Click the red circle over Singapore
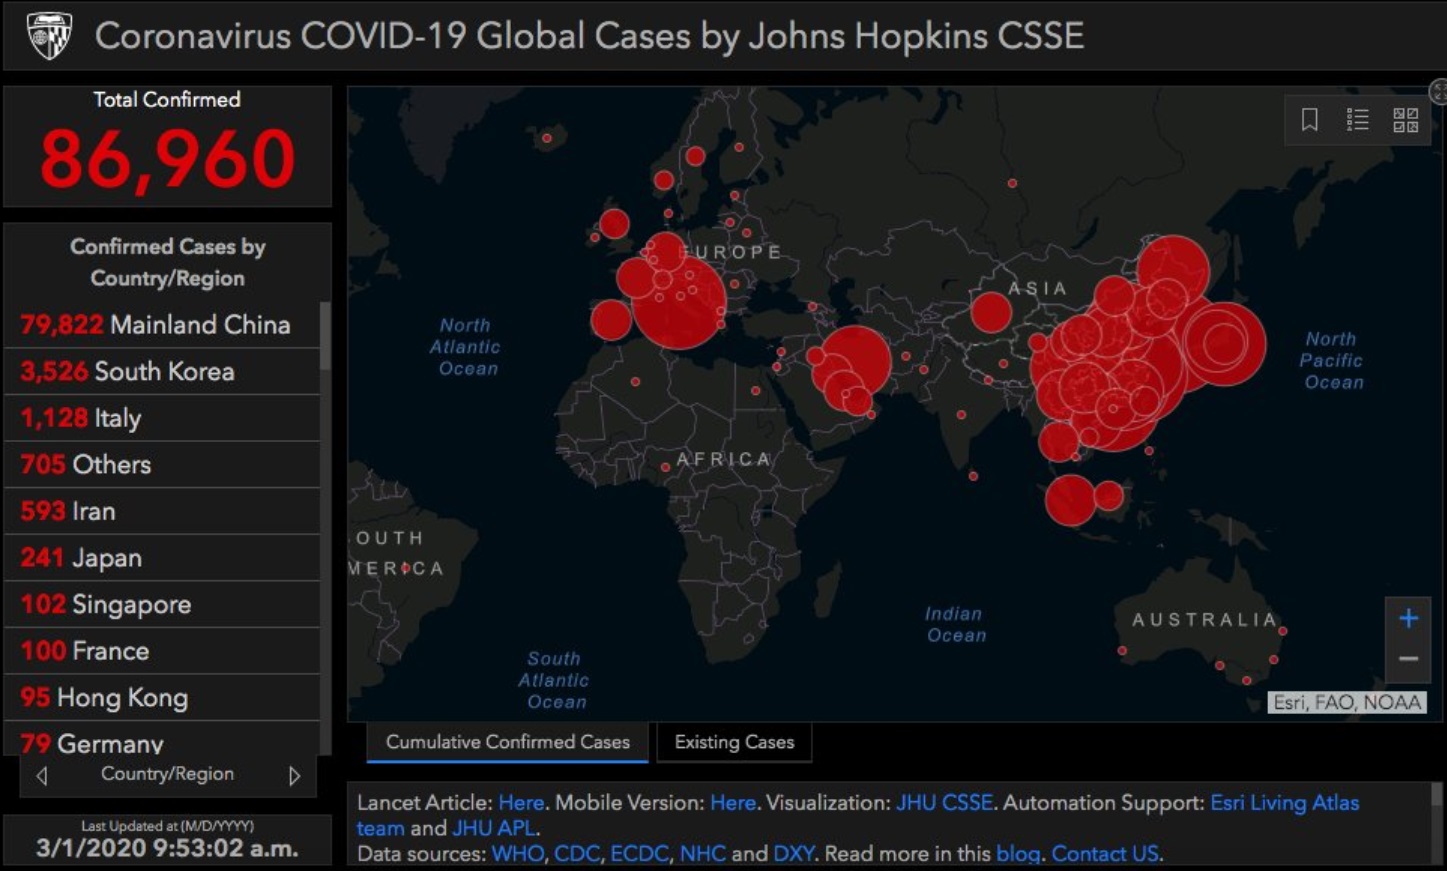 (x=1070, y=500)
